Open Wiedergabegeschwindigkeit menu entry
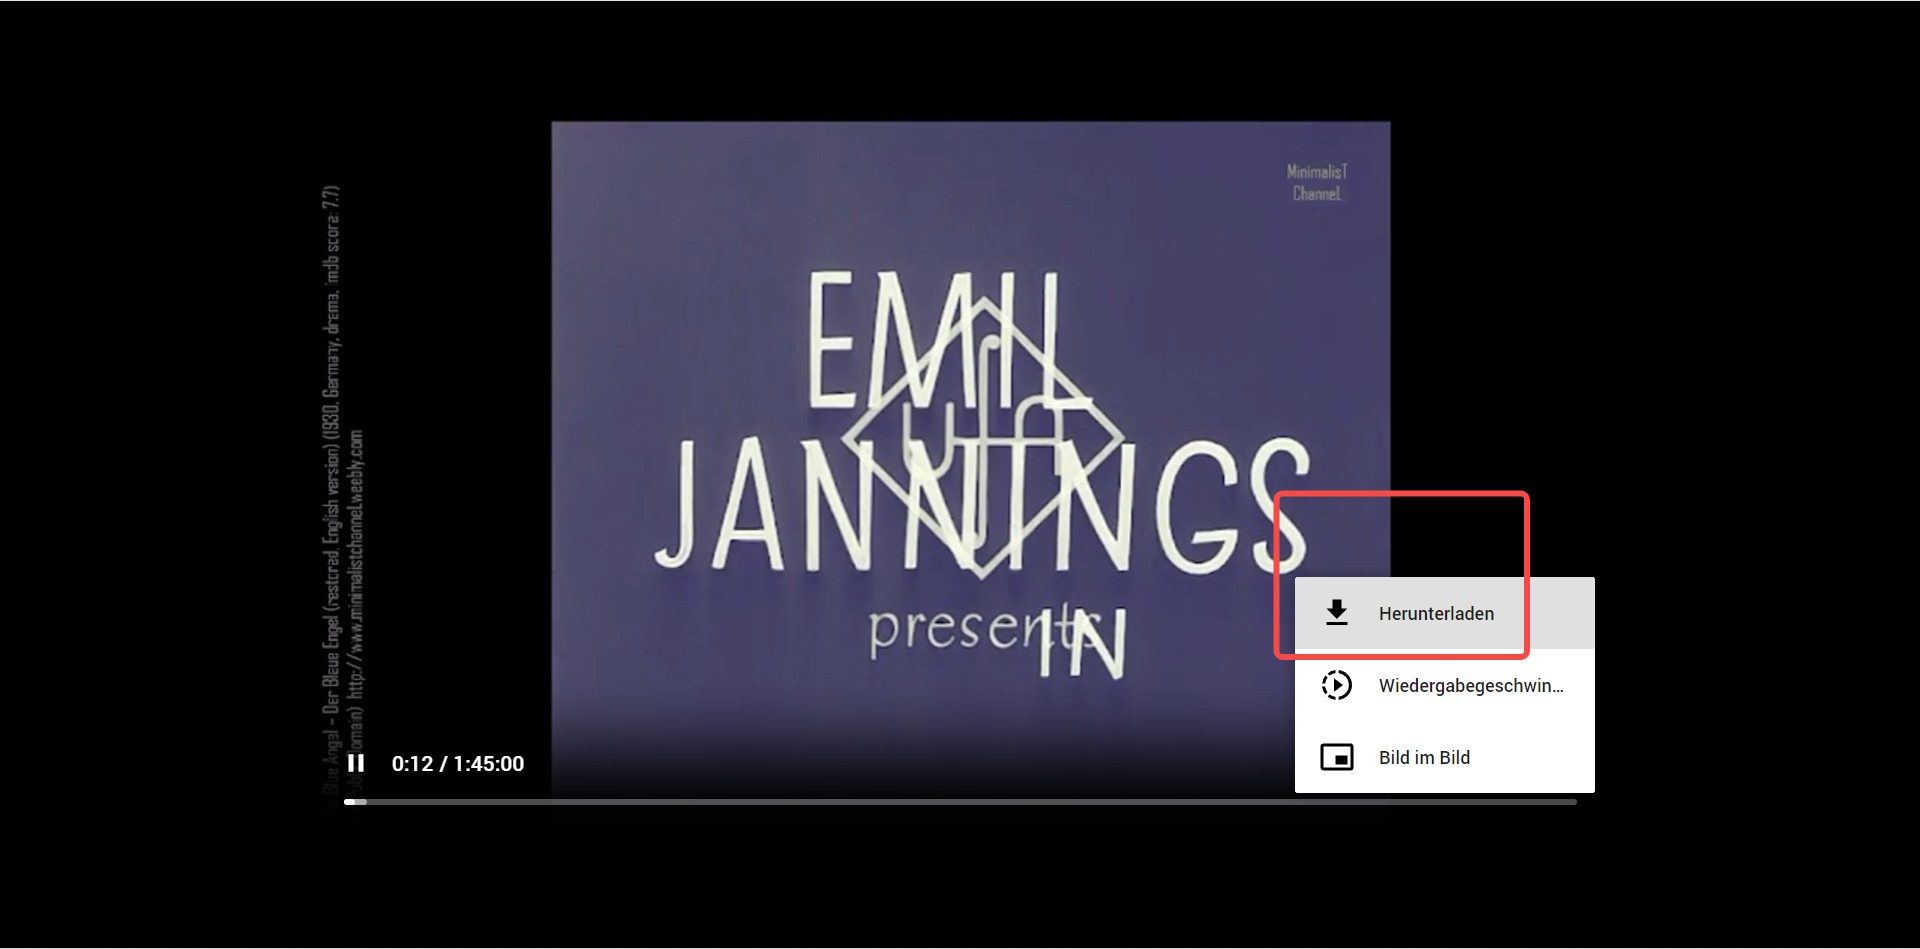1920x949 pixels. [x=1444, y=685]
